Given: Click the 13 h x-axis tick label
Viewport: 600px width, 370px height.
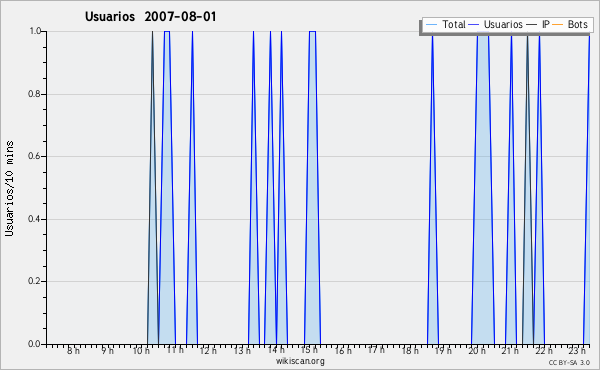Looking at the screenshot, I should (242, 350).
